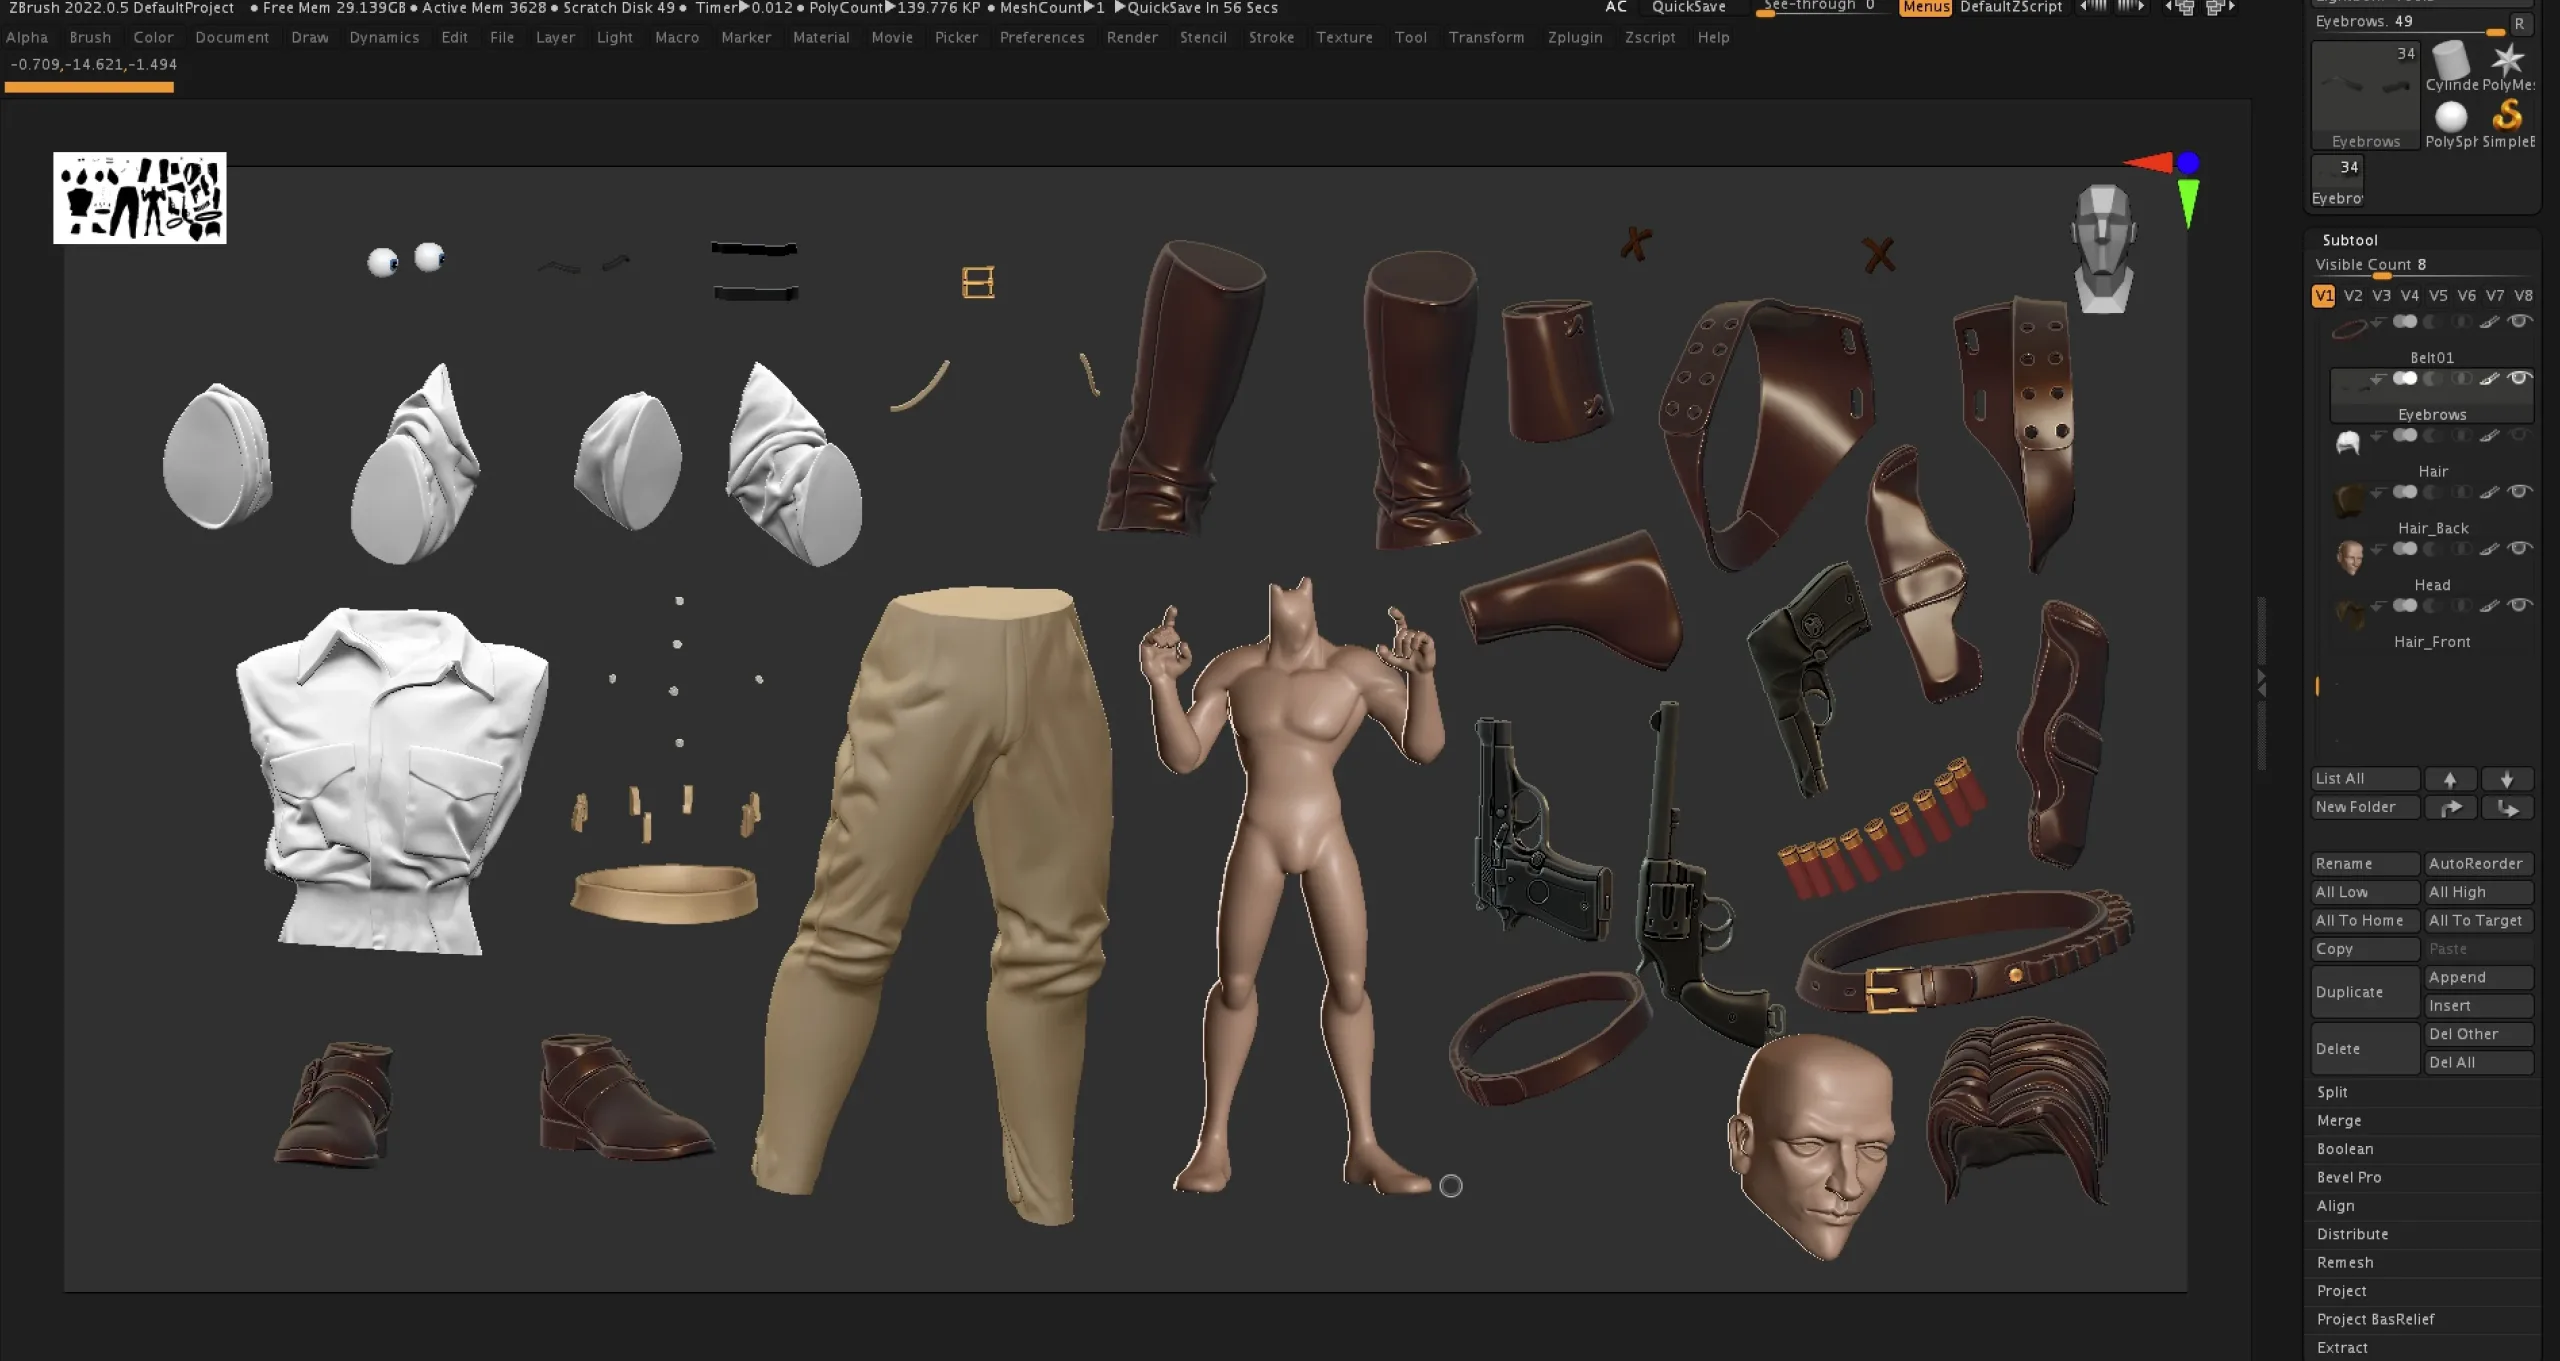
Task: Open the Stroke menu
Action: pyautogui.click(x=1271, y=37)
